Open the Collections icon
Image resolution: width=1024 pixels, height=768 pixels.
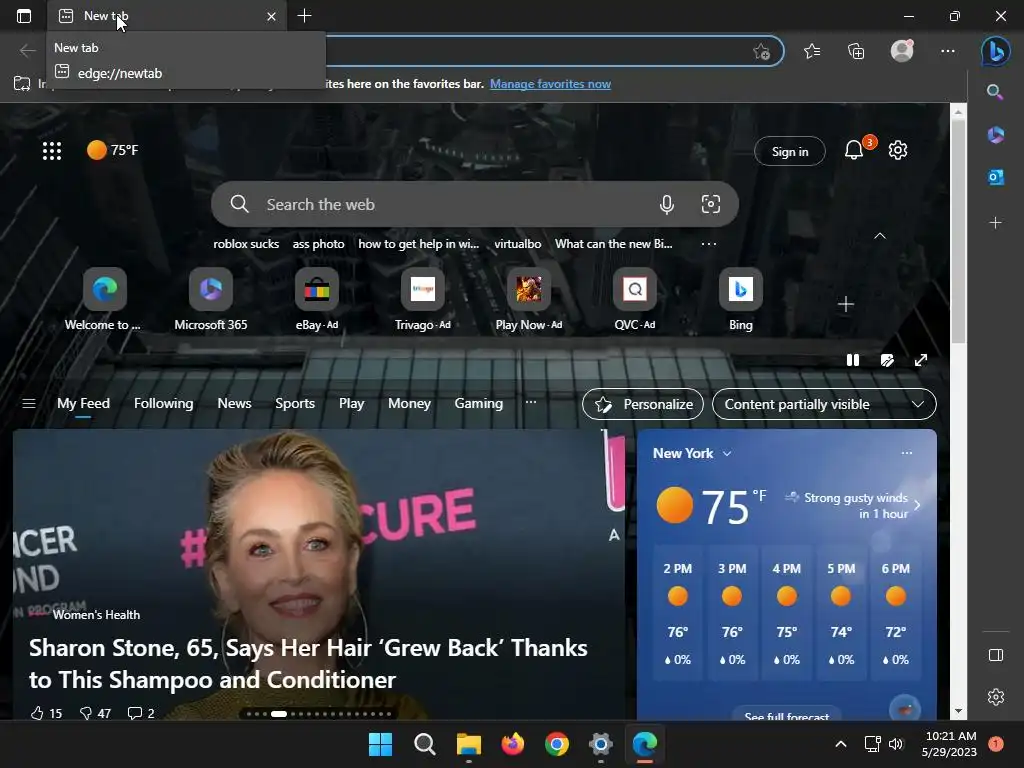coord(856,51)
